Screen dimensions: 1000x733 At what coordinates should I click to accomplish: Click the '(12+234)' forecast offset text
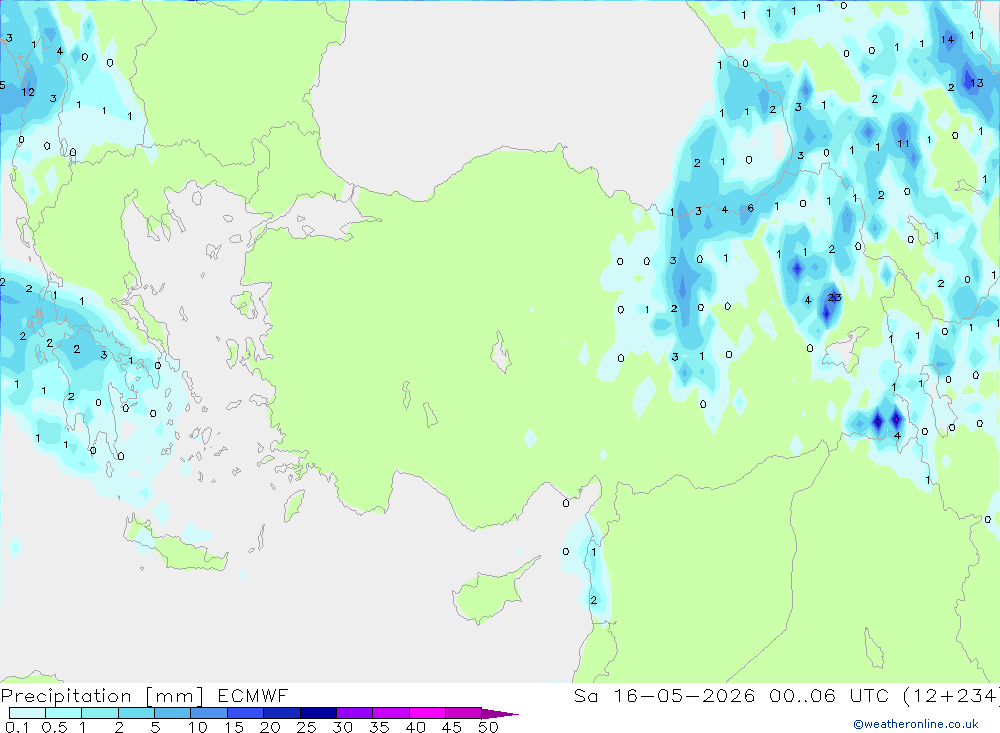click(x=951, y=696)
